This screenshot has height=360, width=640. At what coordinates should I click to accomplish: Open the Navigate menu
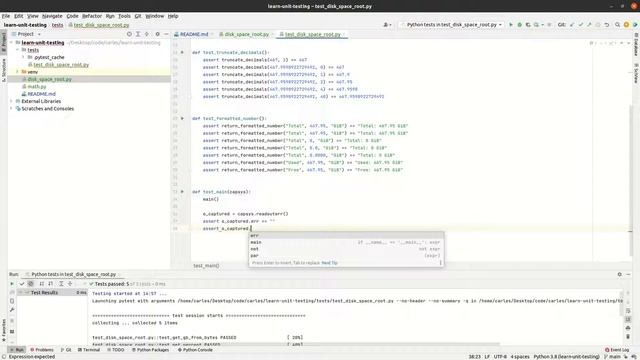[x=52, y=16]
